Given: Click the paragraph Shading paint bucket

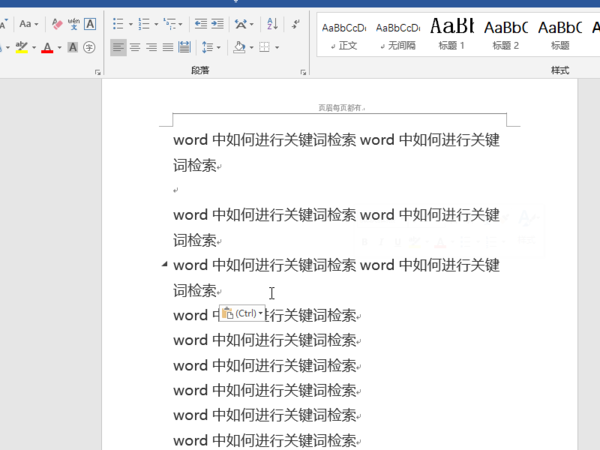Looking at the screenshot, I should (240, 47).
